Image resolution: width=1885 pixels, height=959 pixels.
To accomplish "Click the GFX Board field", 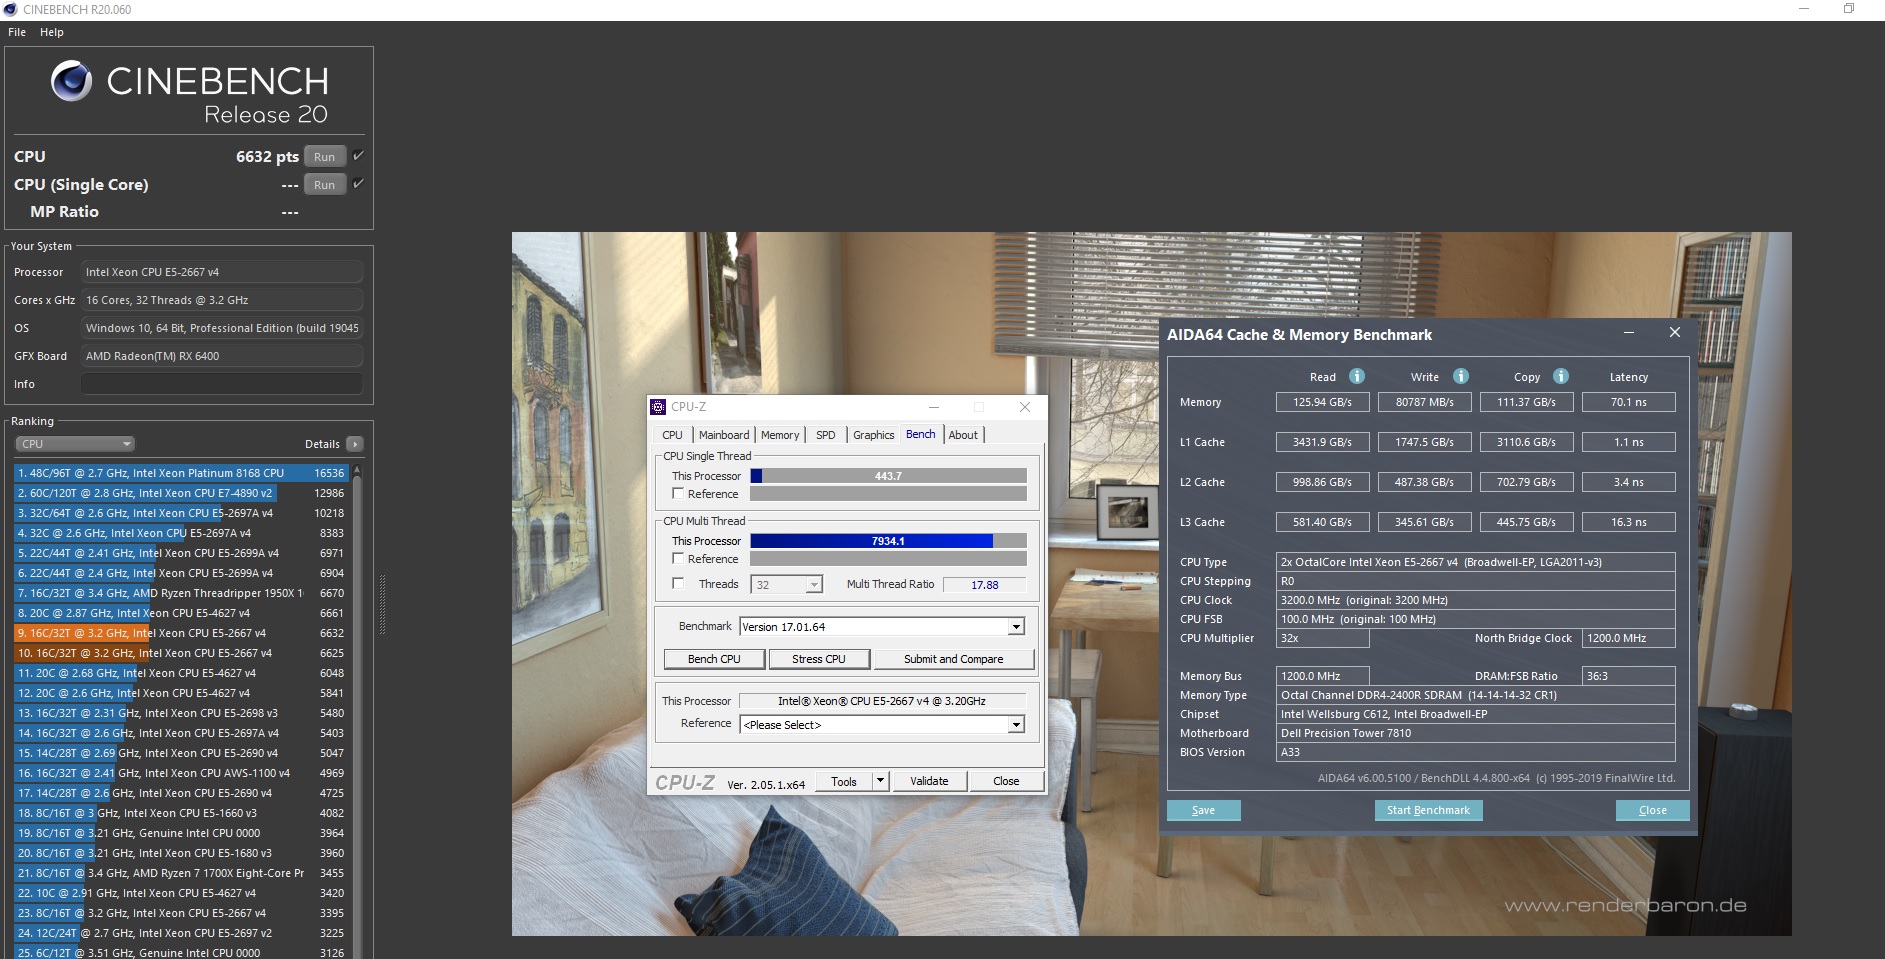I will coord(222,356).
